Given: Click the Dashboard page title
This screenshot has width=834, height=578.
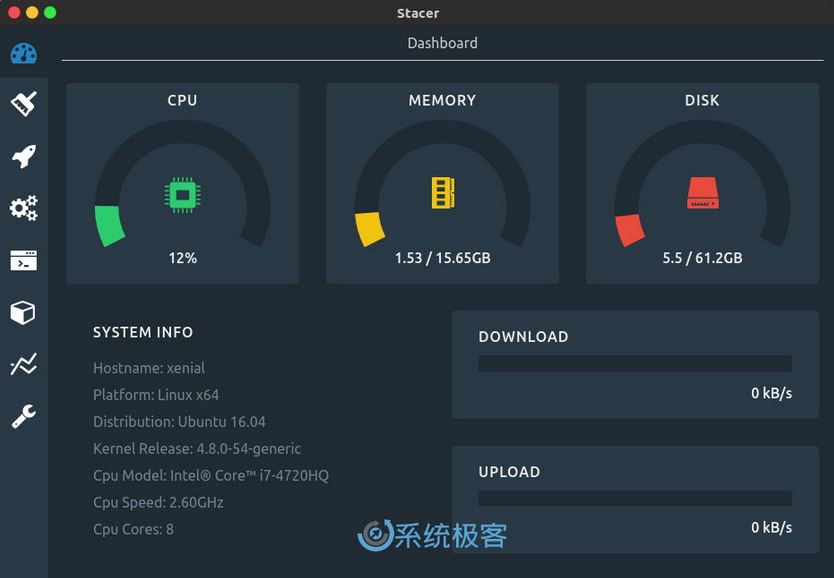Looking at the screenshot, I should coord(442,43).
